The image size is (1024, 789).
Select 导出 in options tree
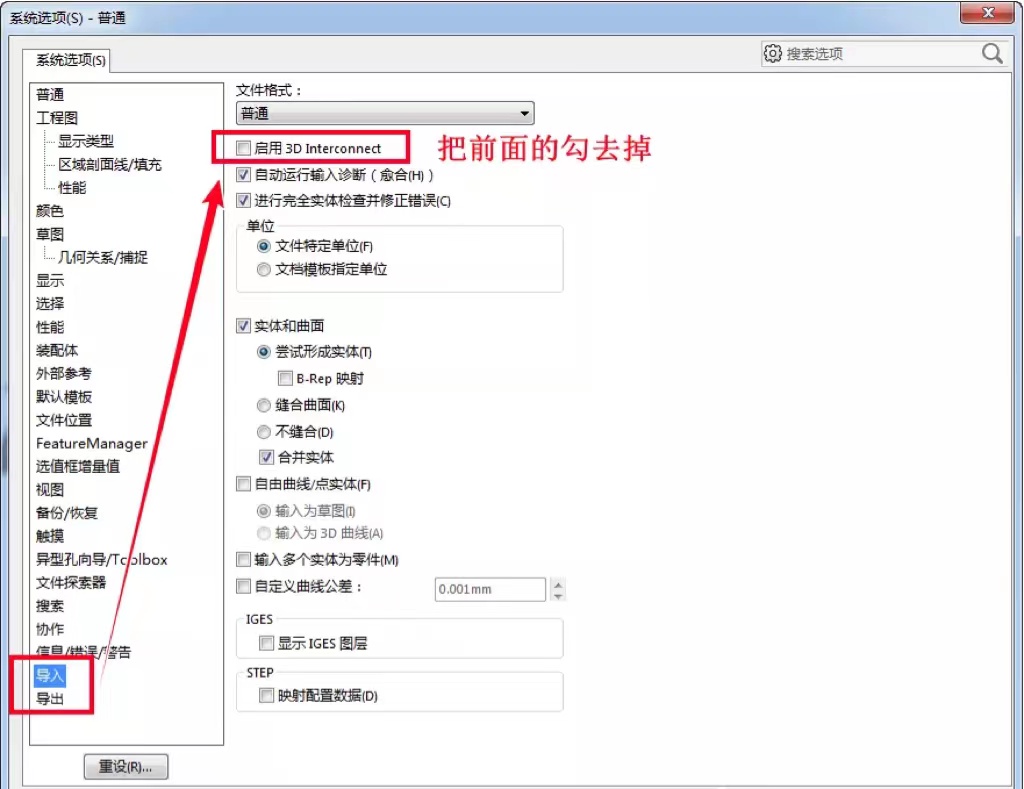50,699
